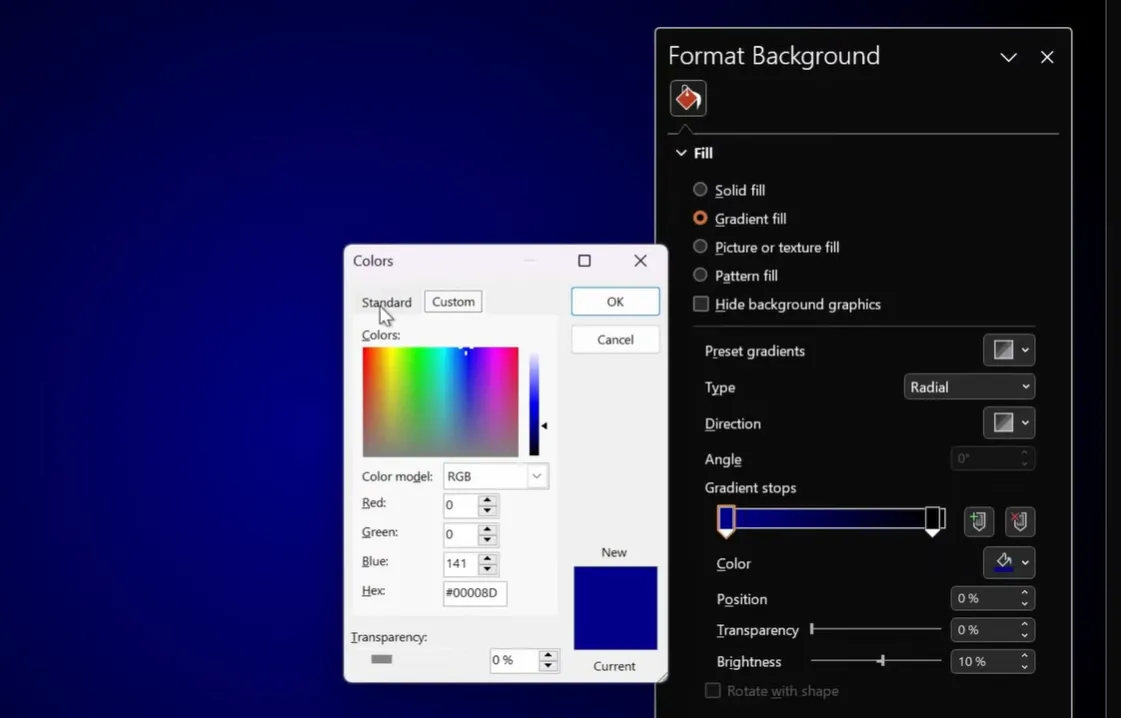Viewport: 1121px width, 718px height.
Task: Click the Fill paint bucket icon
Action: [688, 98]
